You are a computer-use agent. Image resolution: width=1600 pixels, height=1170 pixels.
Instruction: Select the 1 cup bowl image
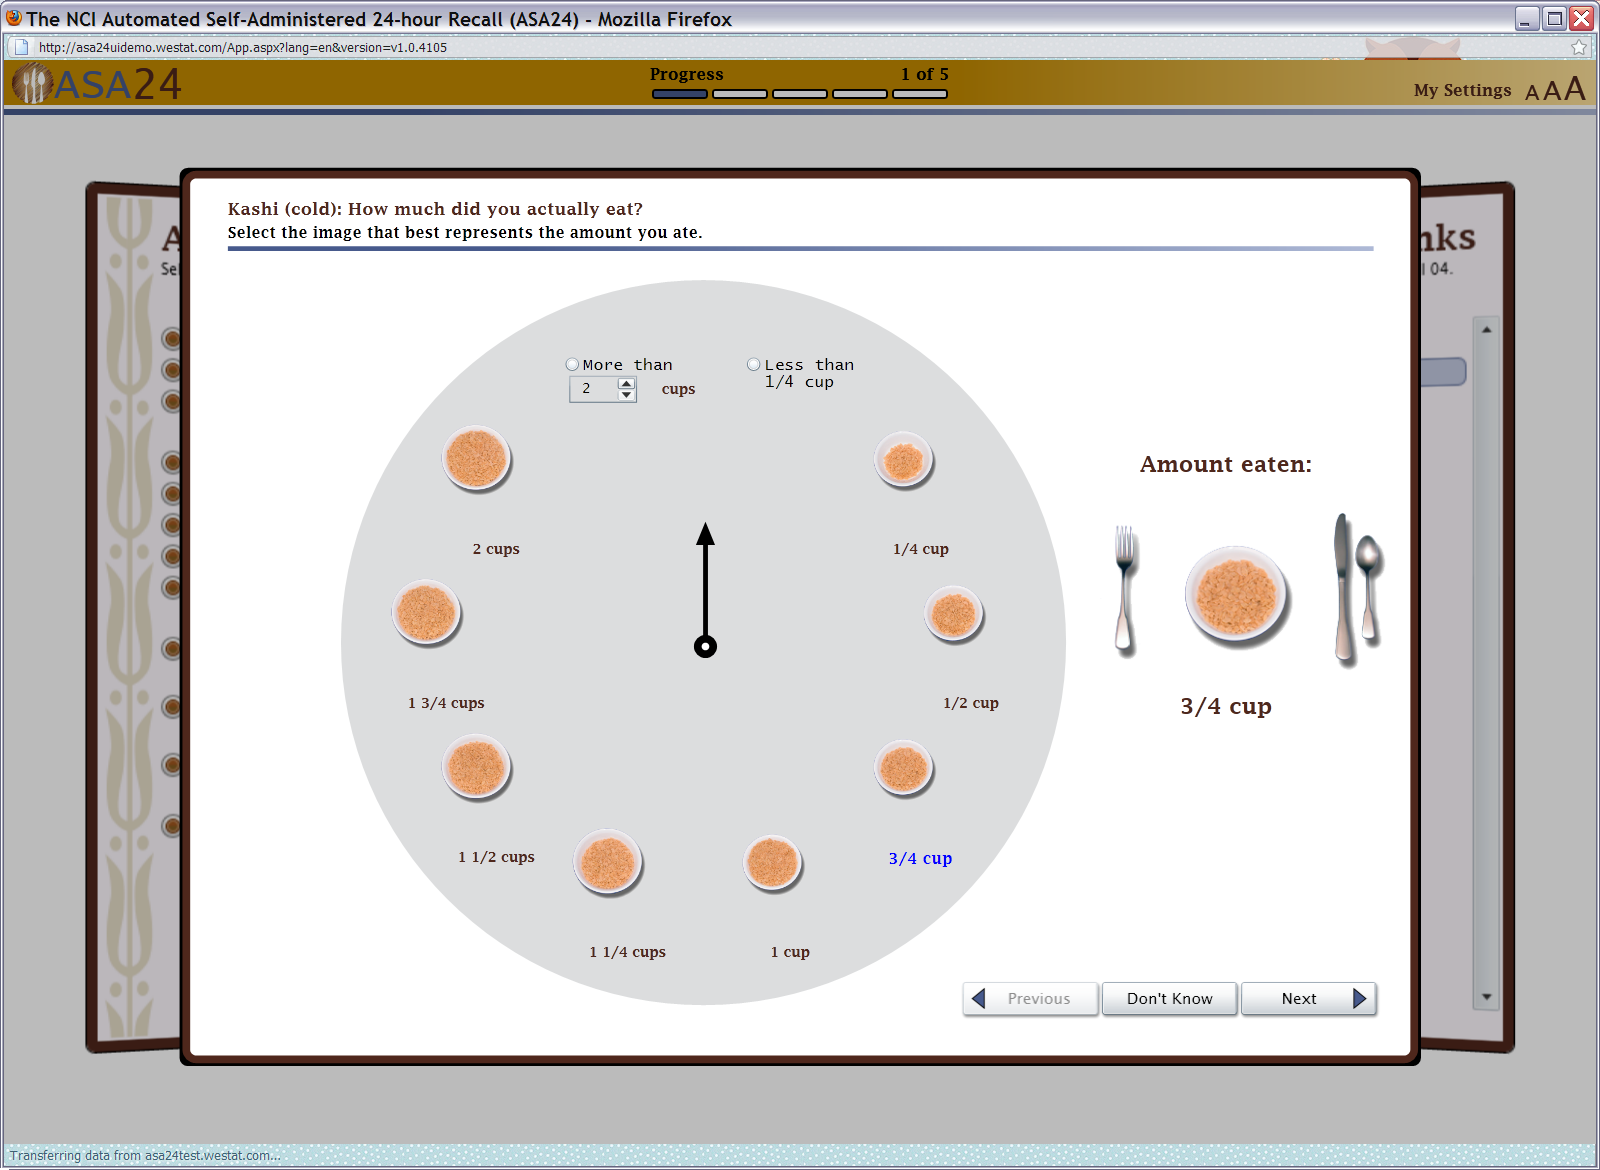pyautogui.click(x=773, y=863)
